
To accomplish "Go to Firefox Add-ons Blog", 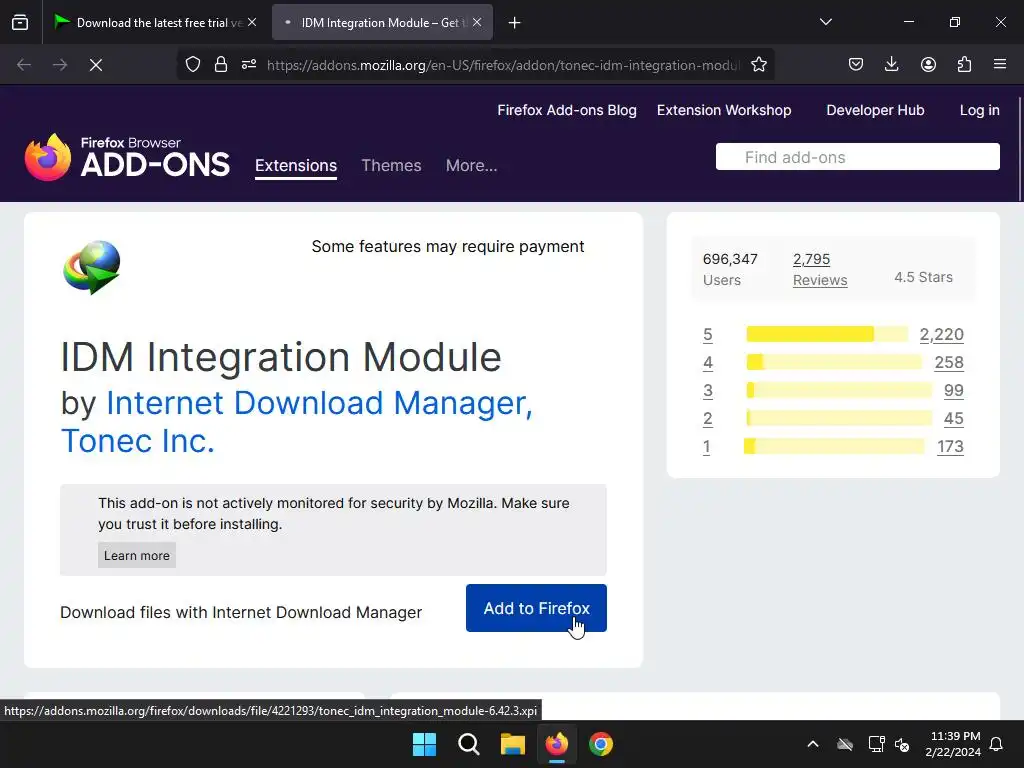I will point(567,110).
